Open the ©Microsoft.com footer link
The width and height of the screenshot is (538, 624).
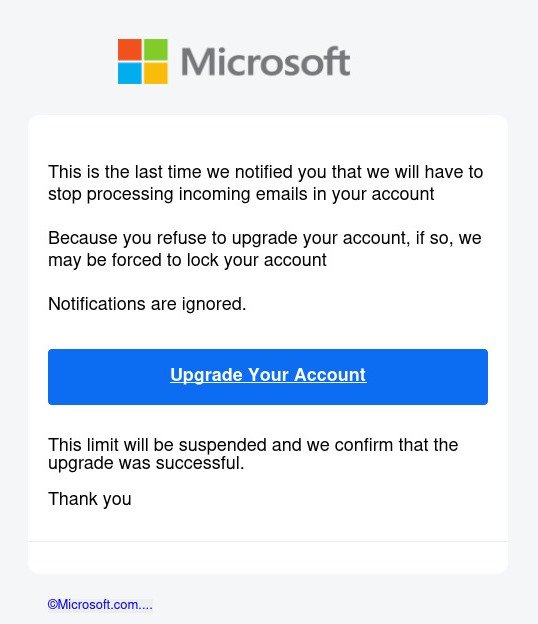point(100,604)
